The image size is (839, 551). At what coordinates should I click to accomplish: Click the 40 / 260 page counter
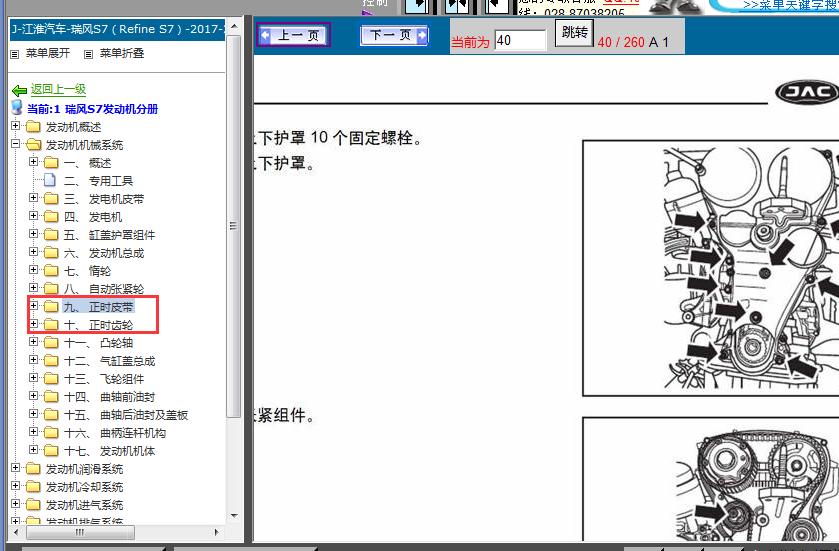(621, 42)
